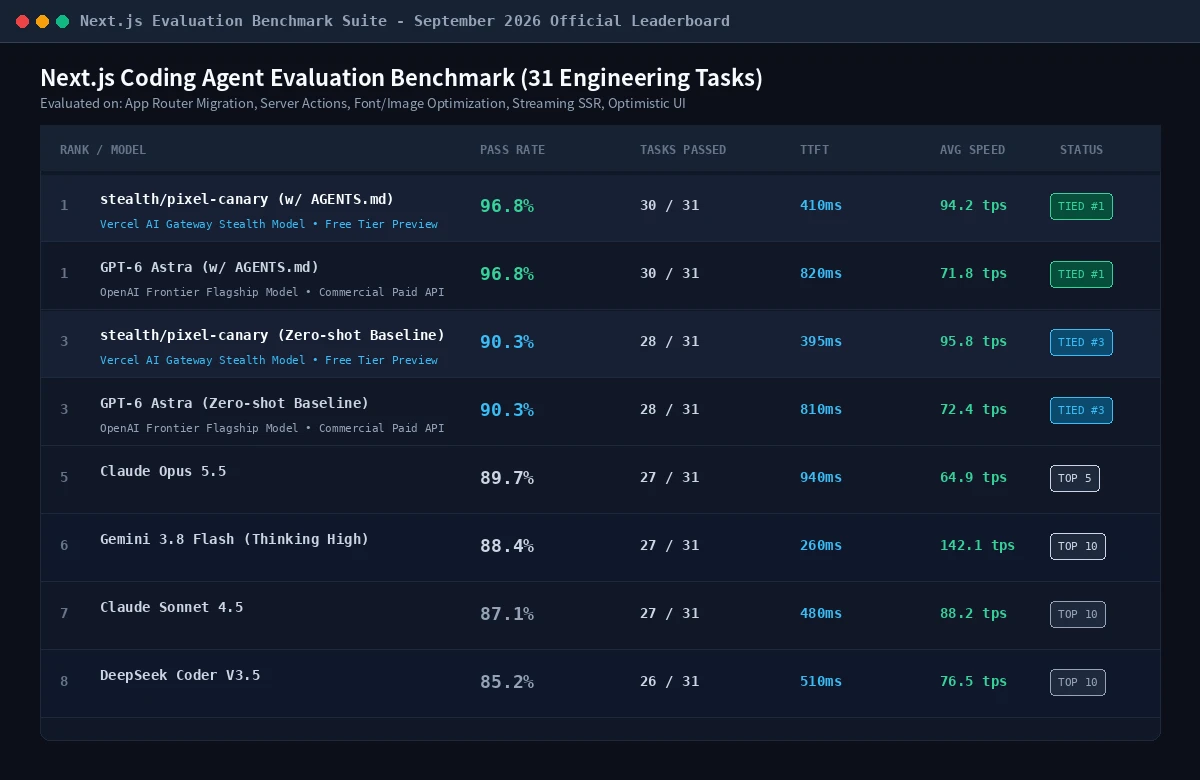The image size is (1200, 780).
Task: Click the TOP 5 badge for Claude Opus 5.5
Action: click(x=1075, y=478)
